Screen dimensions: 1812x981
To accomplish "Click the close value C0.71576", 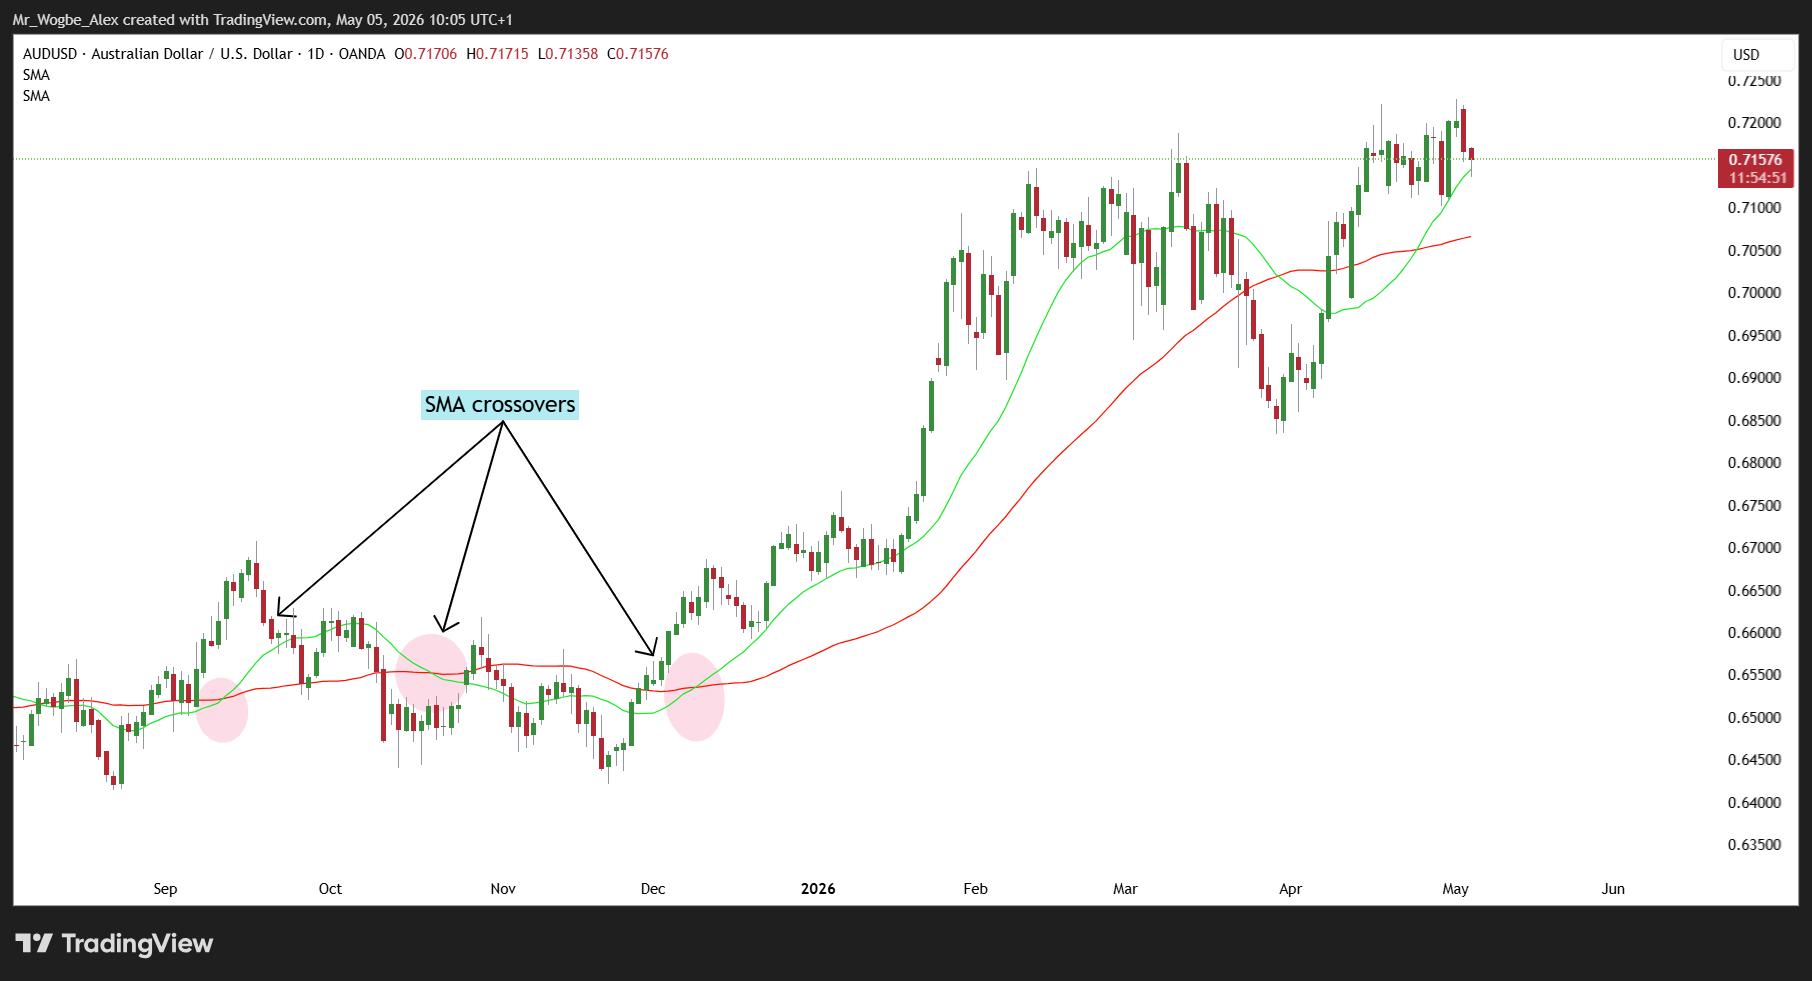I will [638, 54].
